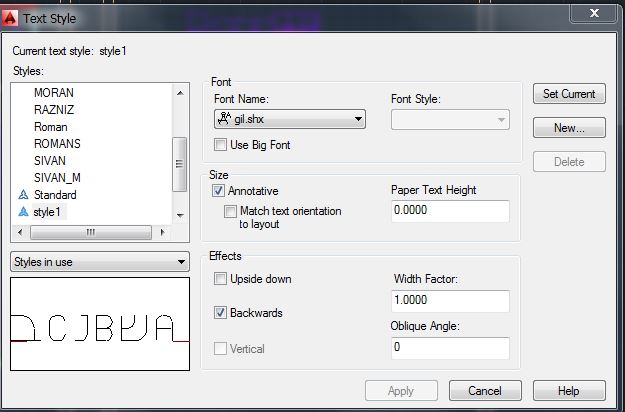Choose SIVAN_M from the styles list
Viewport: 625px width, 412px height.
pos(57,178)
